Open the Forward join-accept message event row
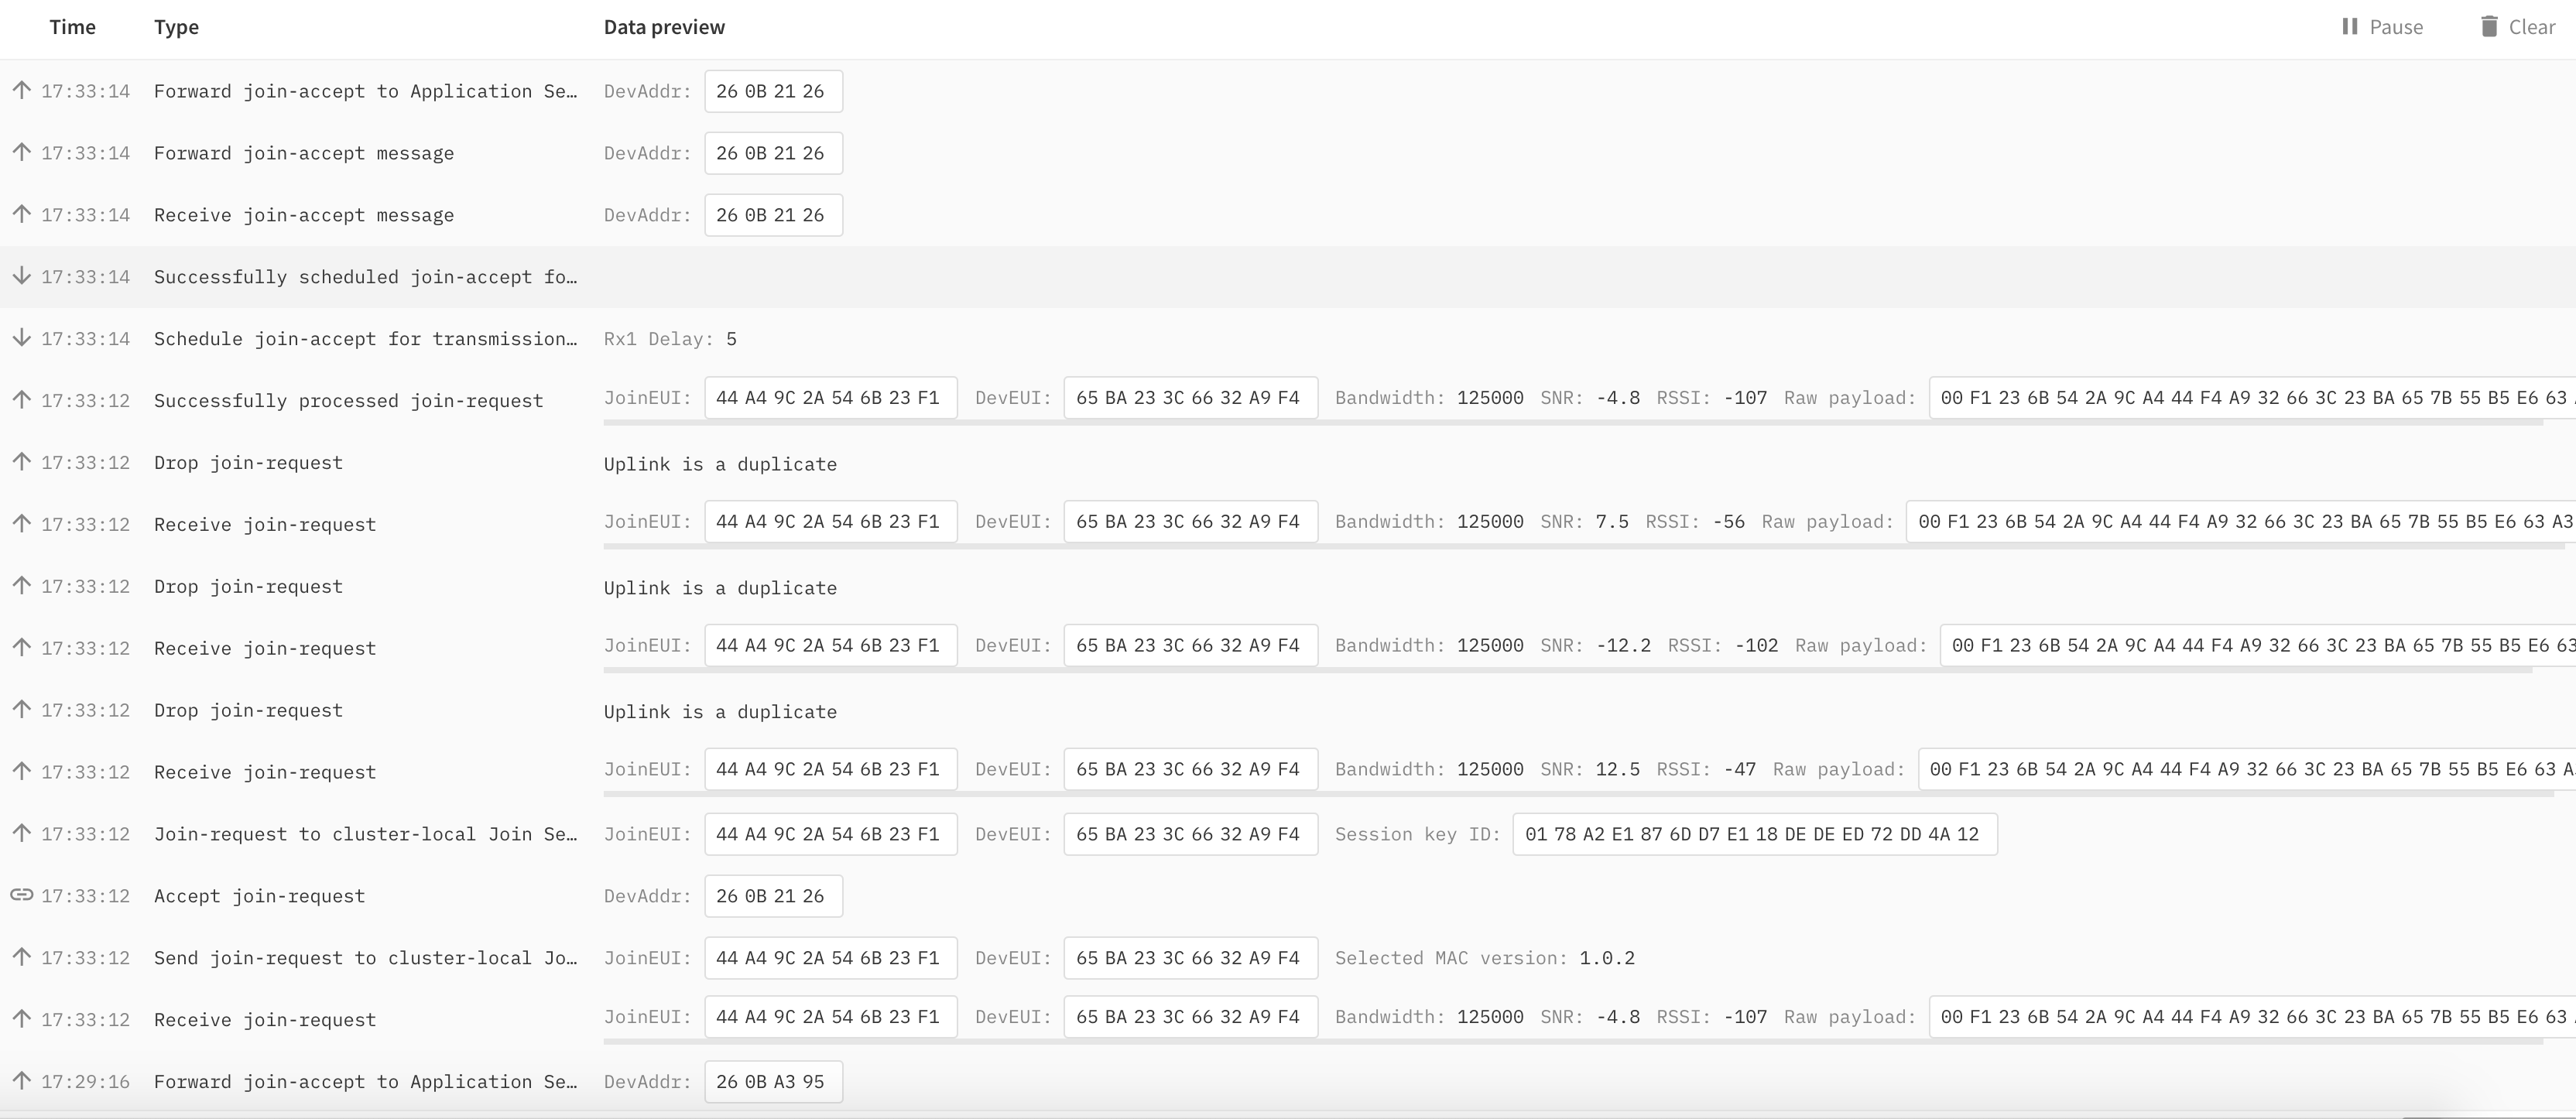 [x=304, y=153]
